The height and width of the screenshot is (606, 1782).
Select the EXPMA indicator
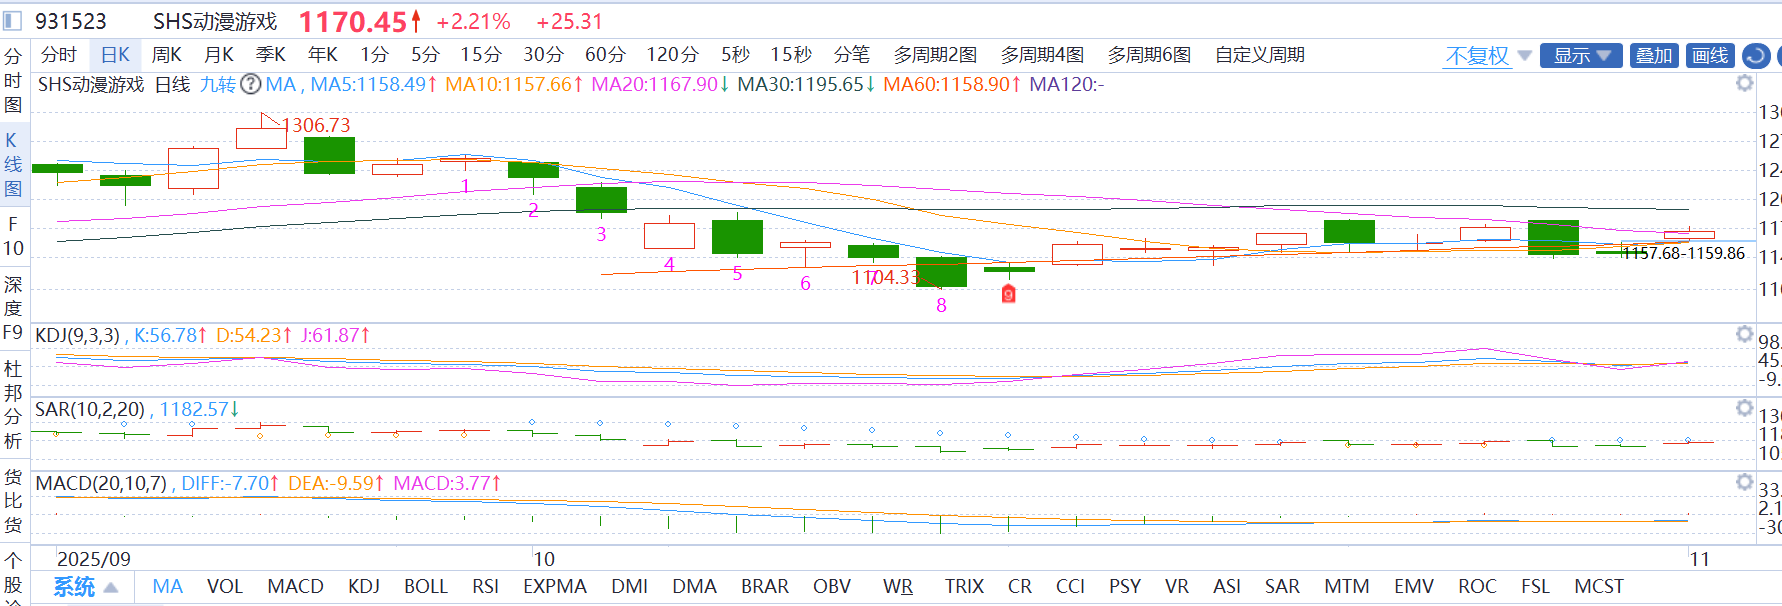click(x=555, y=587)
